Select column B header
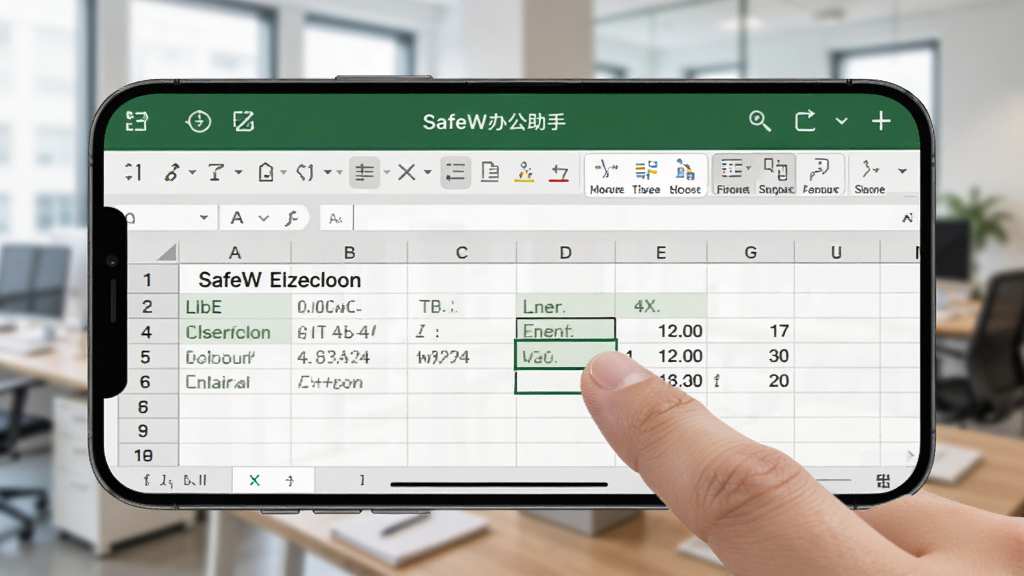Screen dimensions: 1024x576 click(x=349, y=253)
